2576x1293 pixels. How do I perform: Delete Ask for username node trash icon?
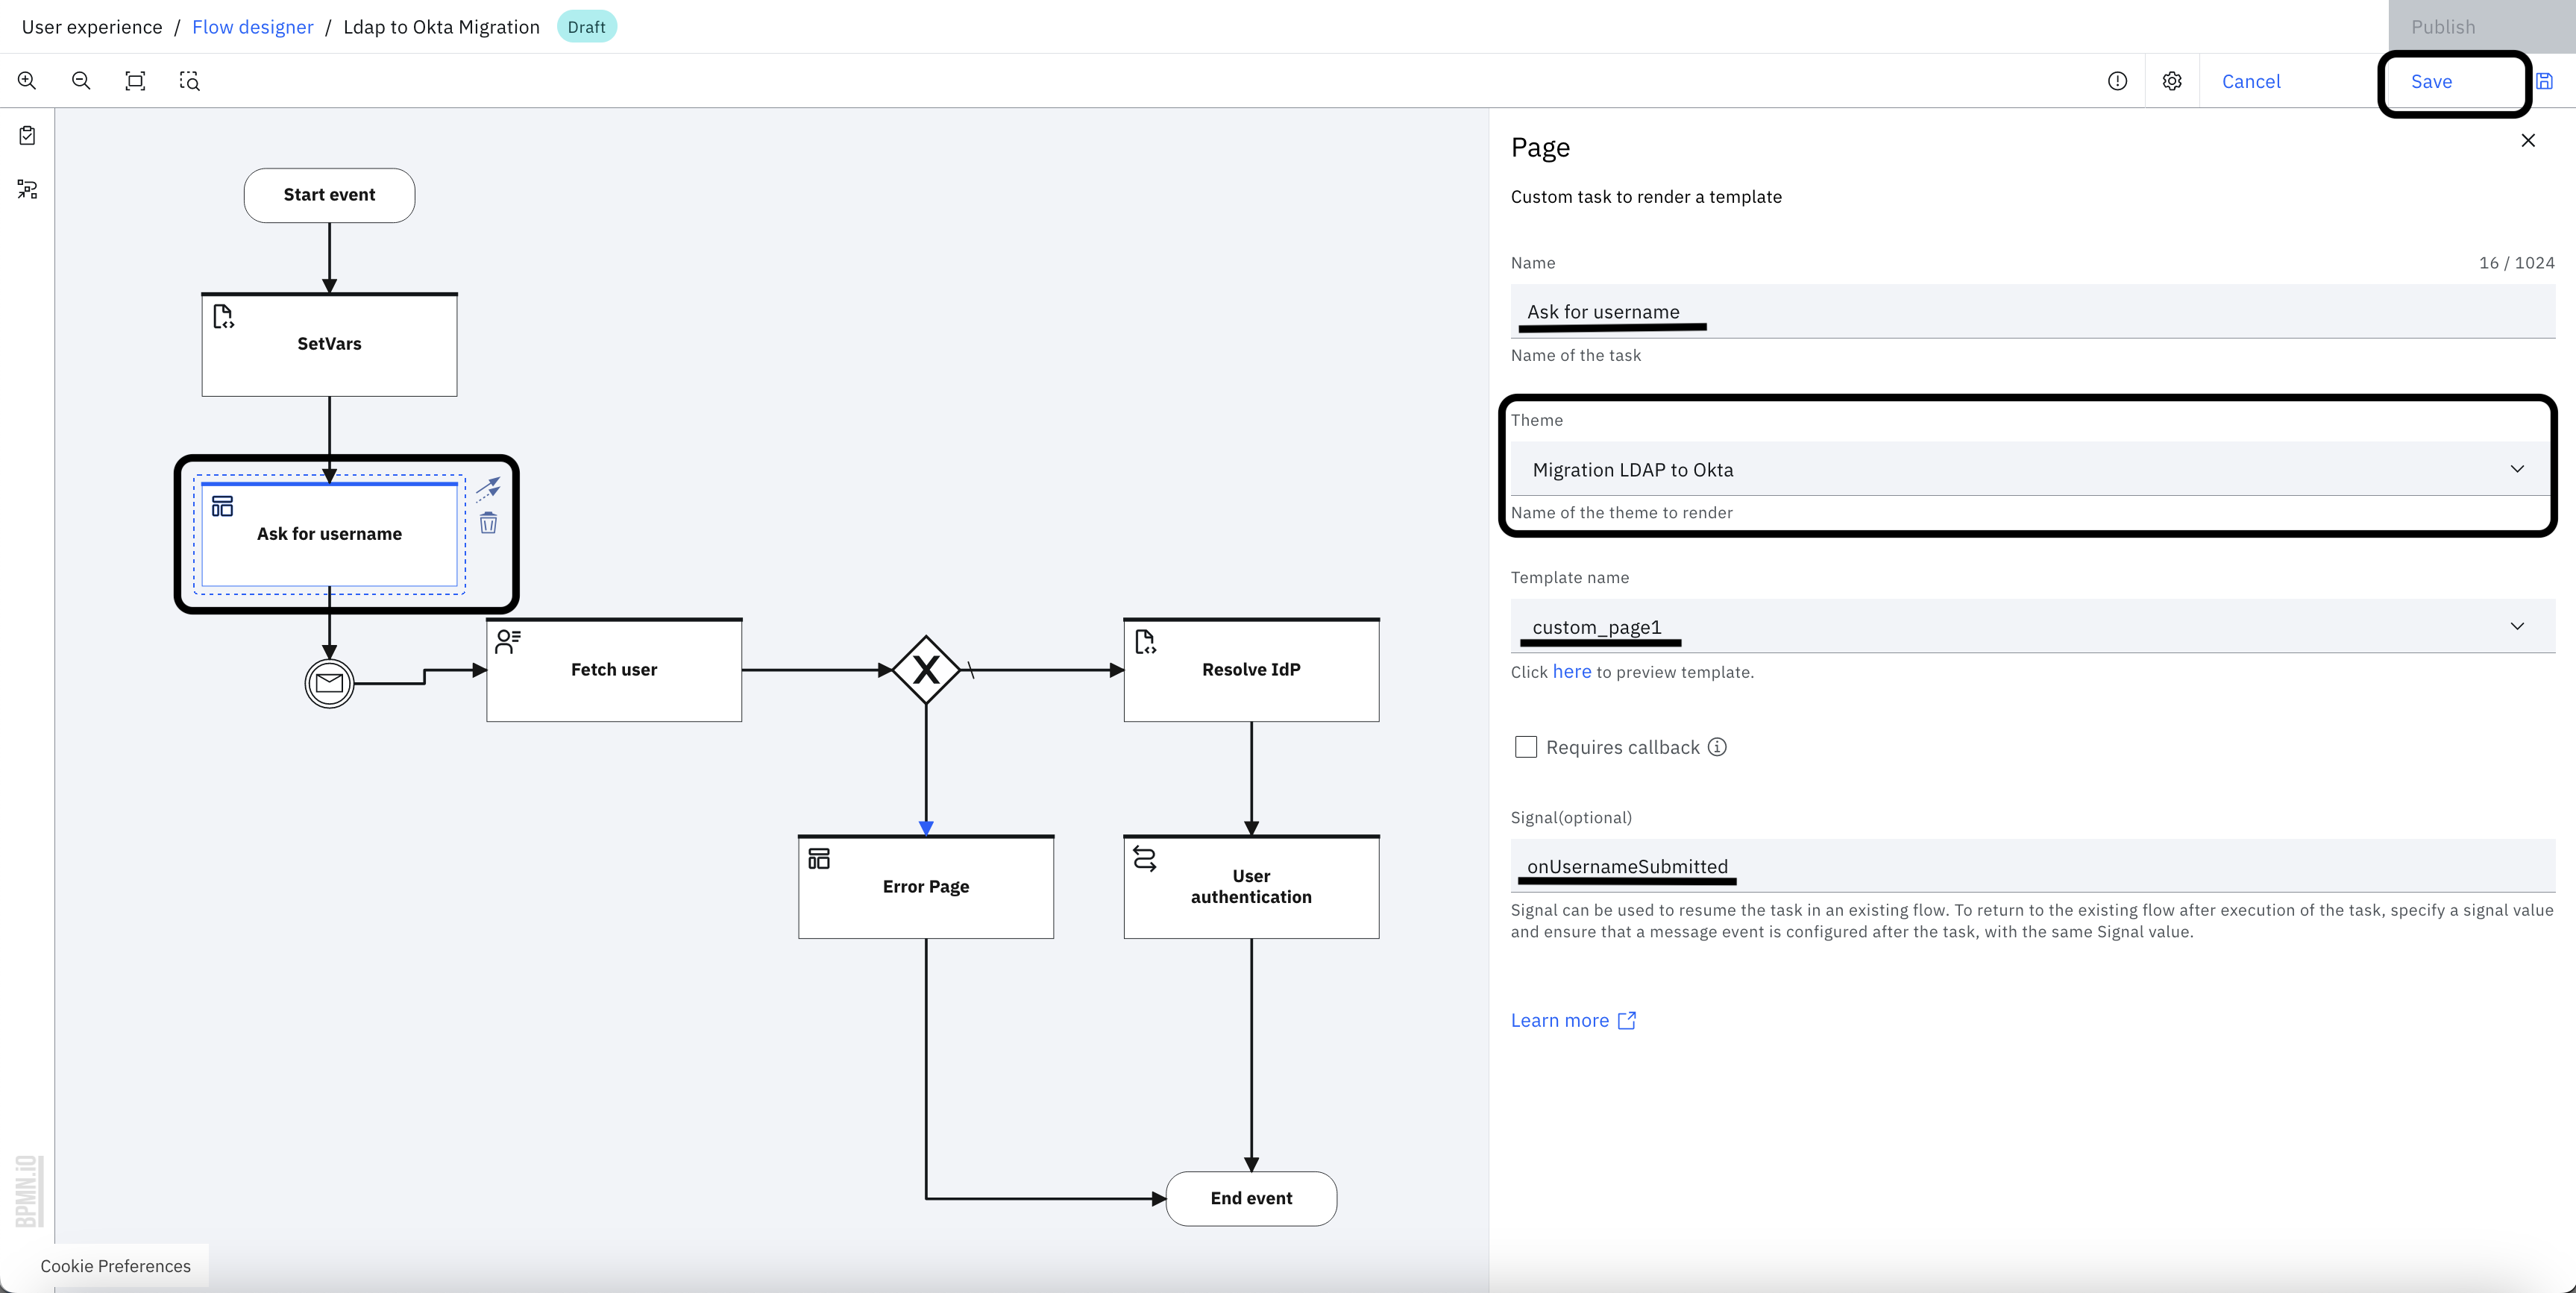pyautogui.click(x=488, y=523)
